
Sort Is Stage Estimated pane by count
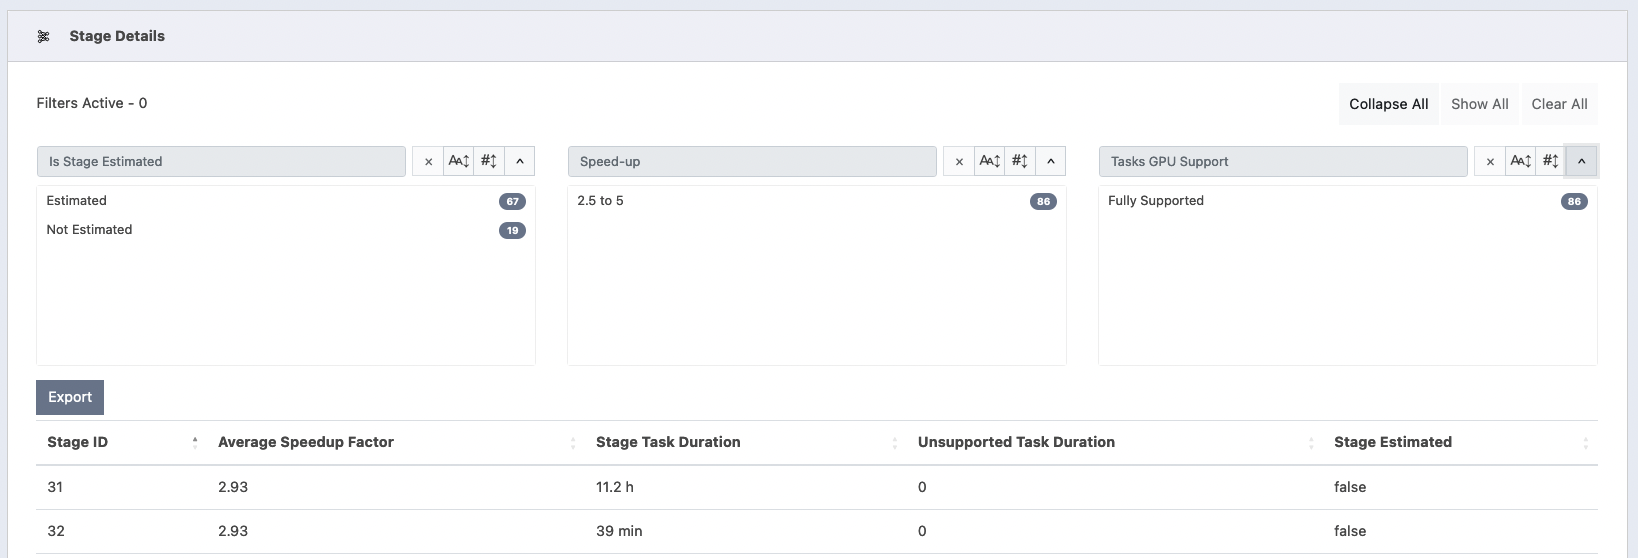coord(489,161)
